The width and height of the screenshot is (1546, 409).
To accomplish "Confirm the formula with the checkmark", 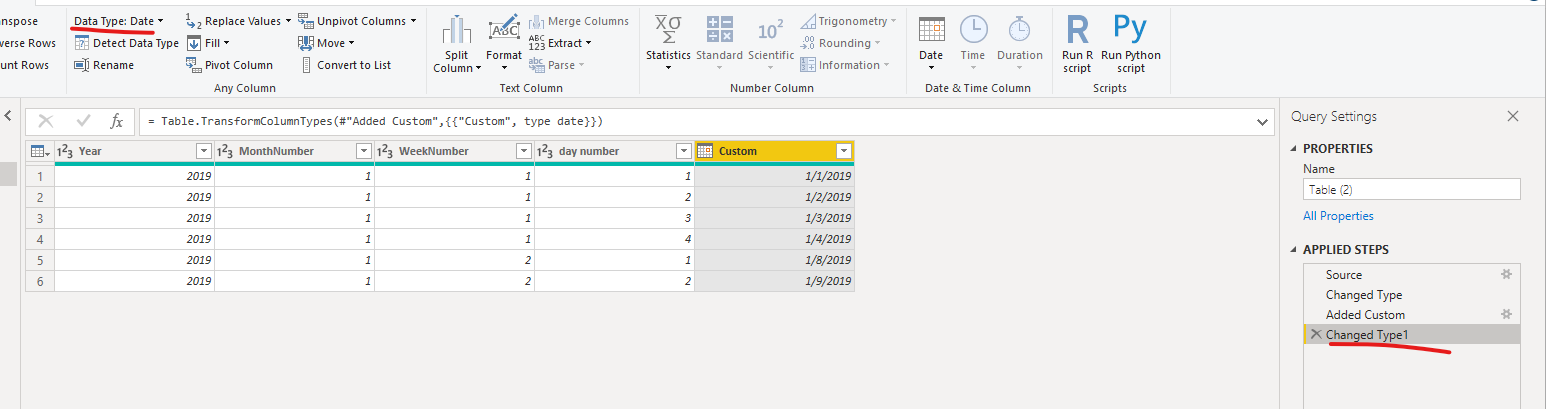I will tap(83, 121).
